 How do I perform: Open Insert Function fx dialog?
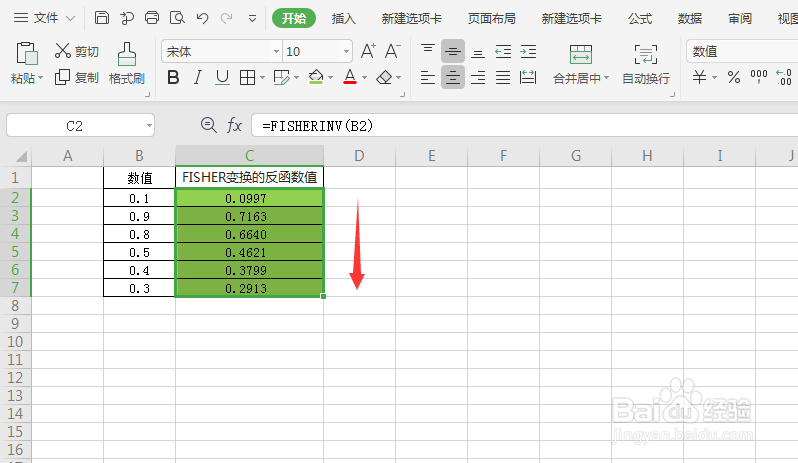[x=234, y=125]
